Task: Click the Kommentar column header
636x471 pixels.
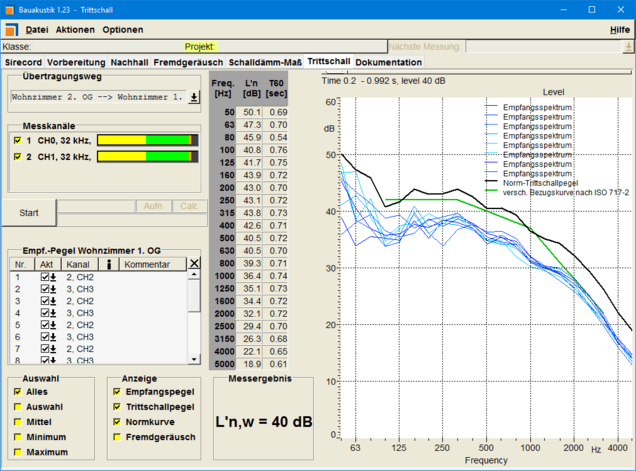Action: 153,264
